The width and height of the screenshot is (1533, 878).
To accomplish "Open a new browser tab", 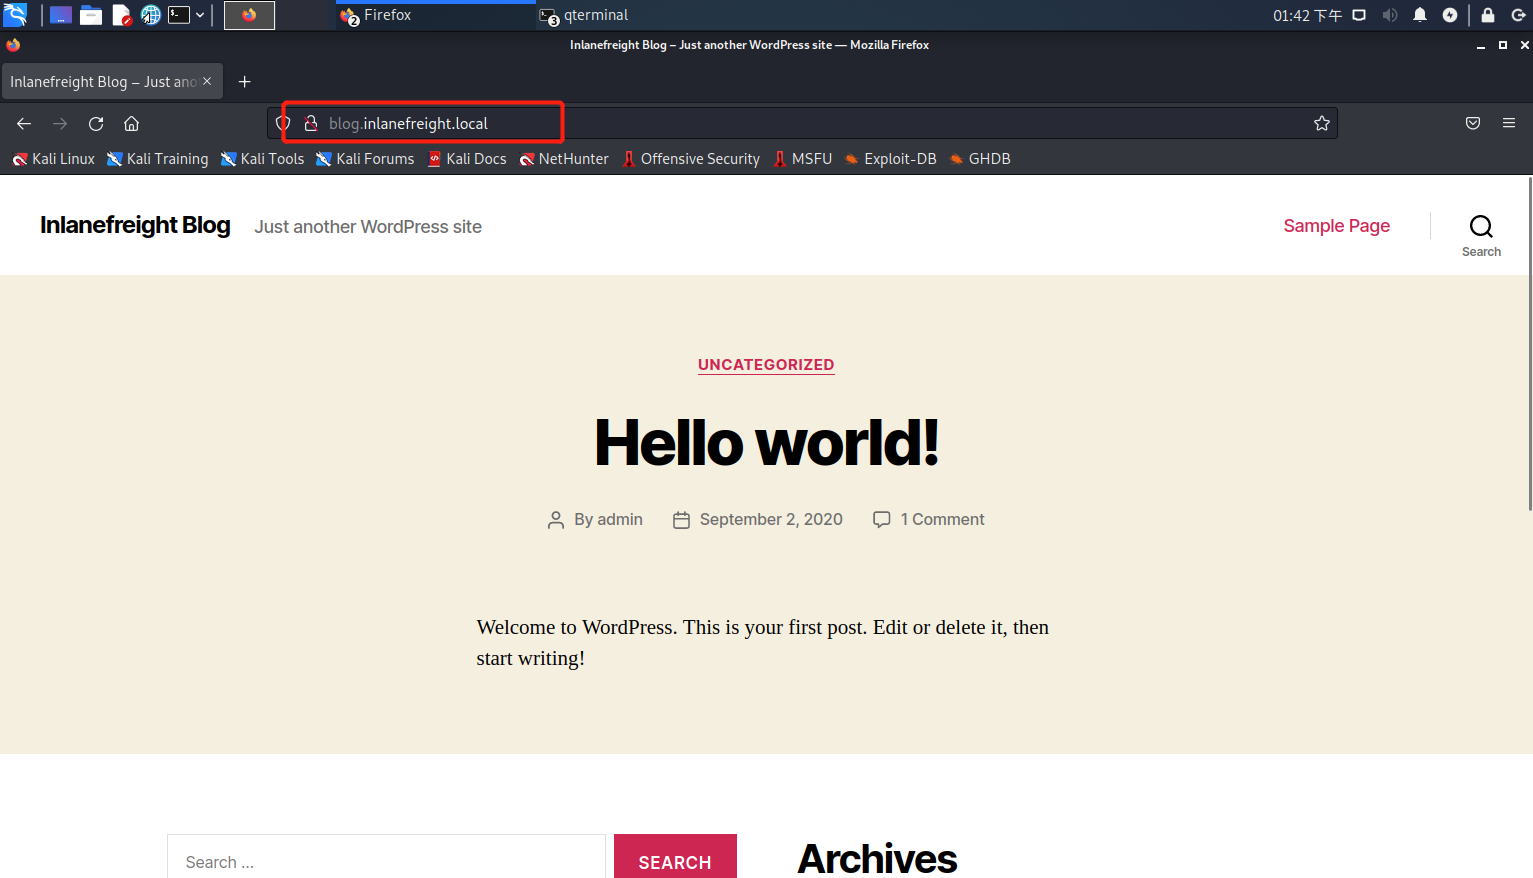I will (244, 82).
